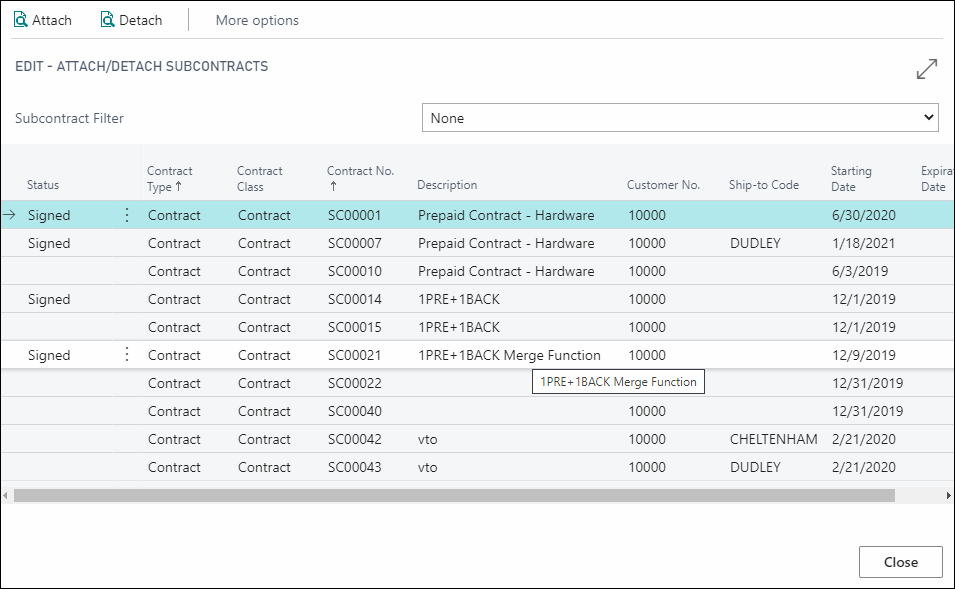
Task: Click the Attach action icon
Action: pos(21,20)
